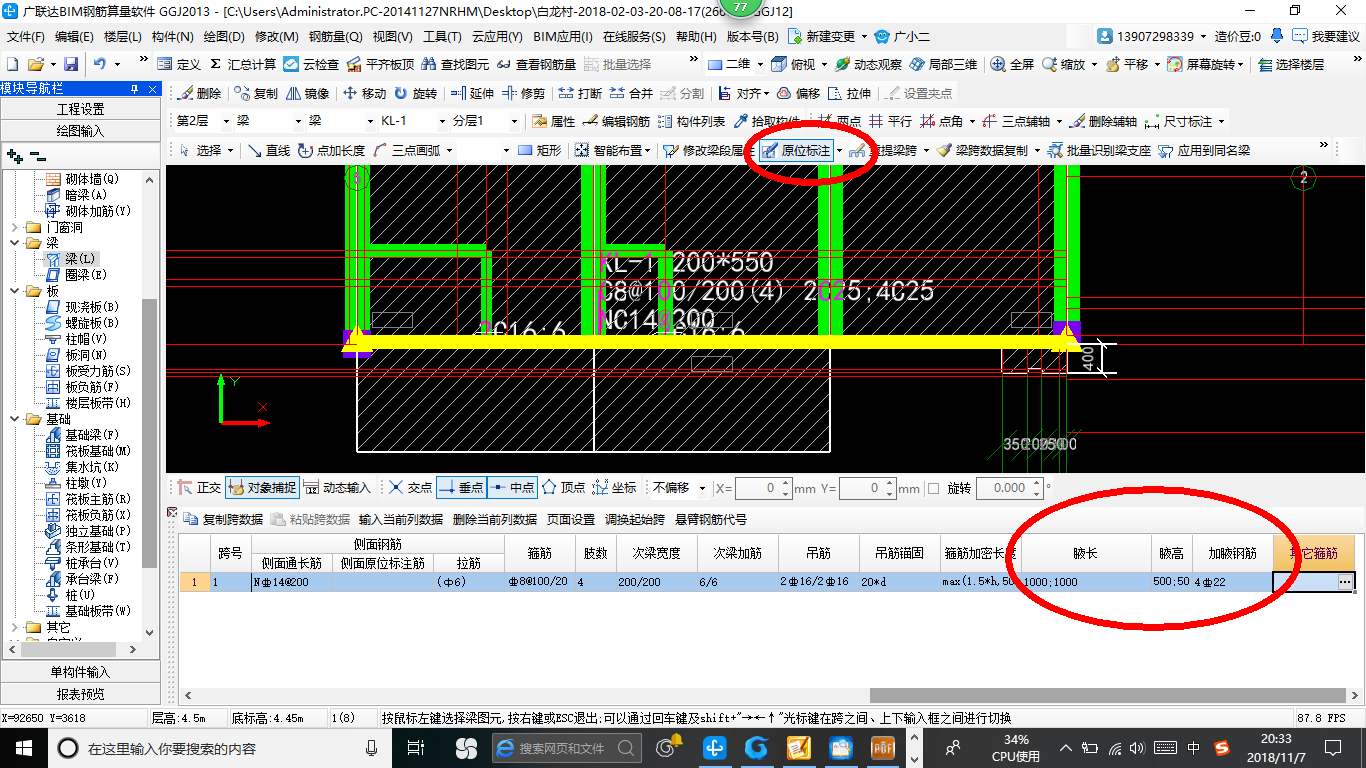Click the Undo arrow icon

(x=100, y=64)
